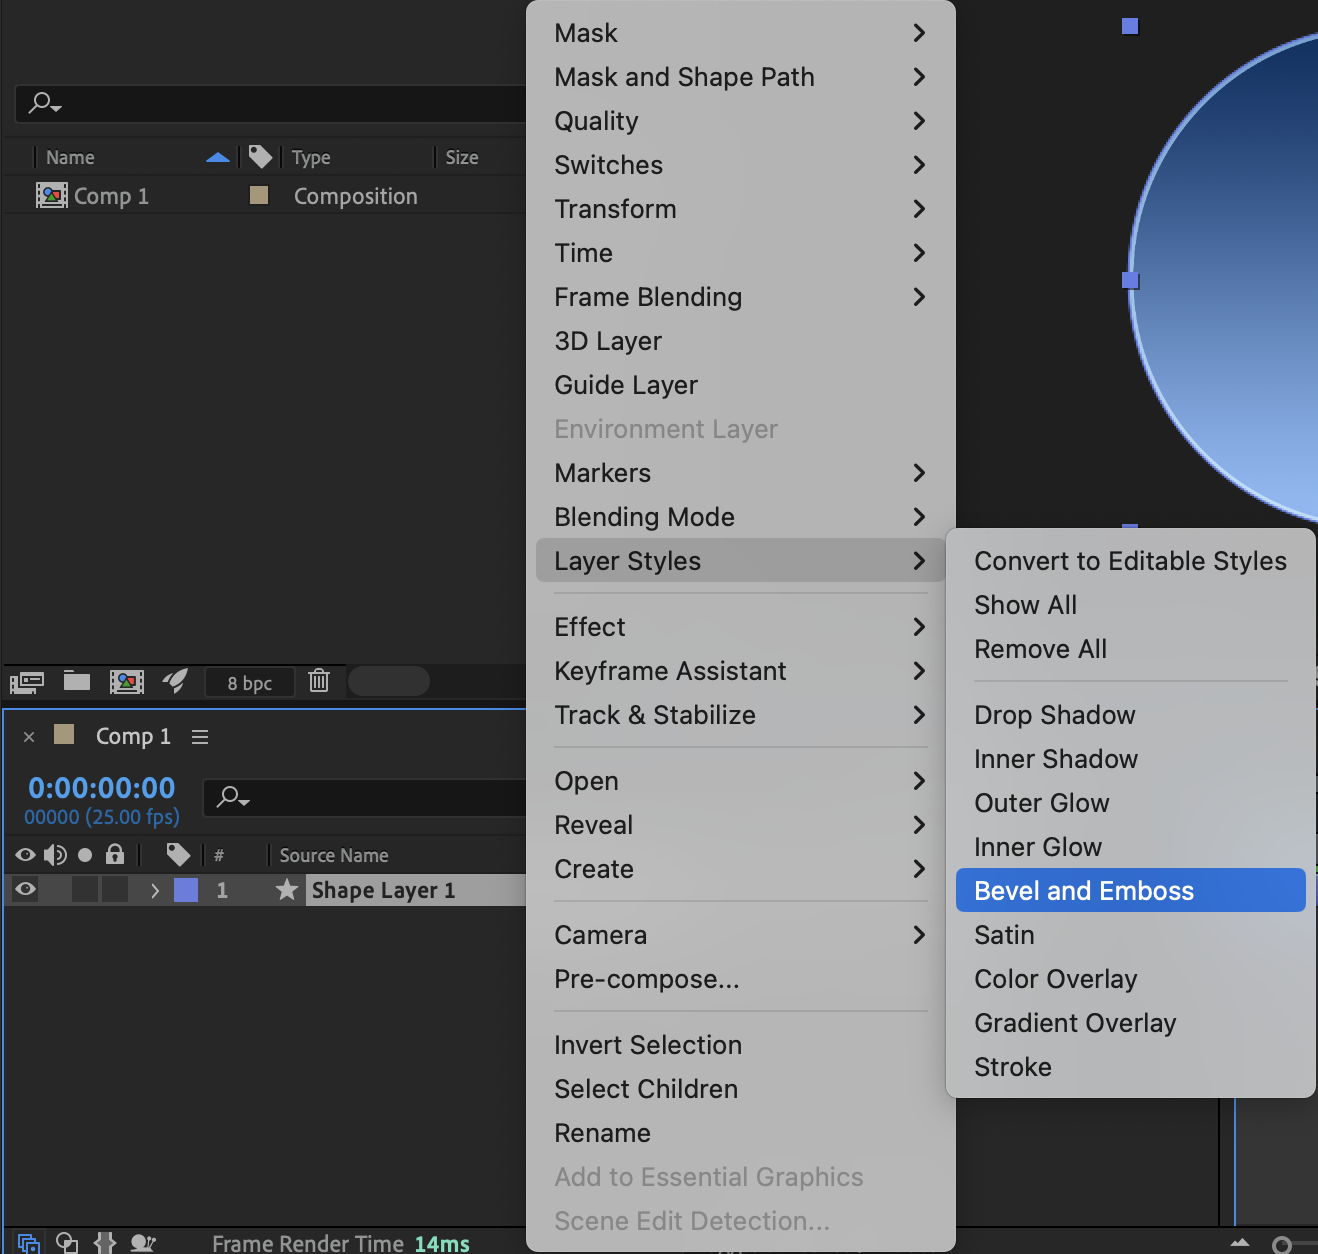Viewport: 1318px width, 1254px height.
Task: Create a new folder in Project panel
Action: click(77, 681)
